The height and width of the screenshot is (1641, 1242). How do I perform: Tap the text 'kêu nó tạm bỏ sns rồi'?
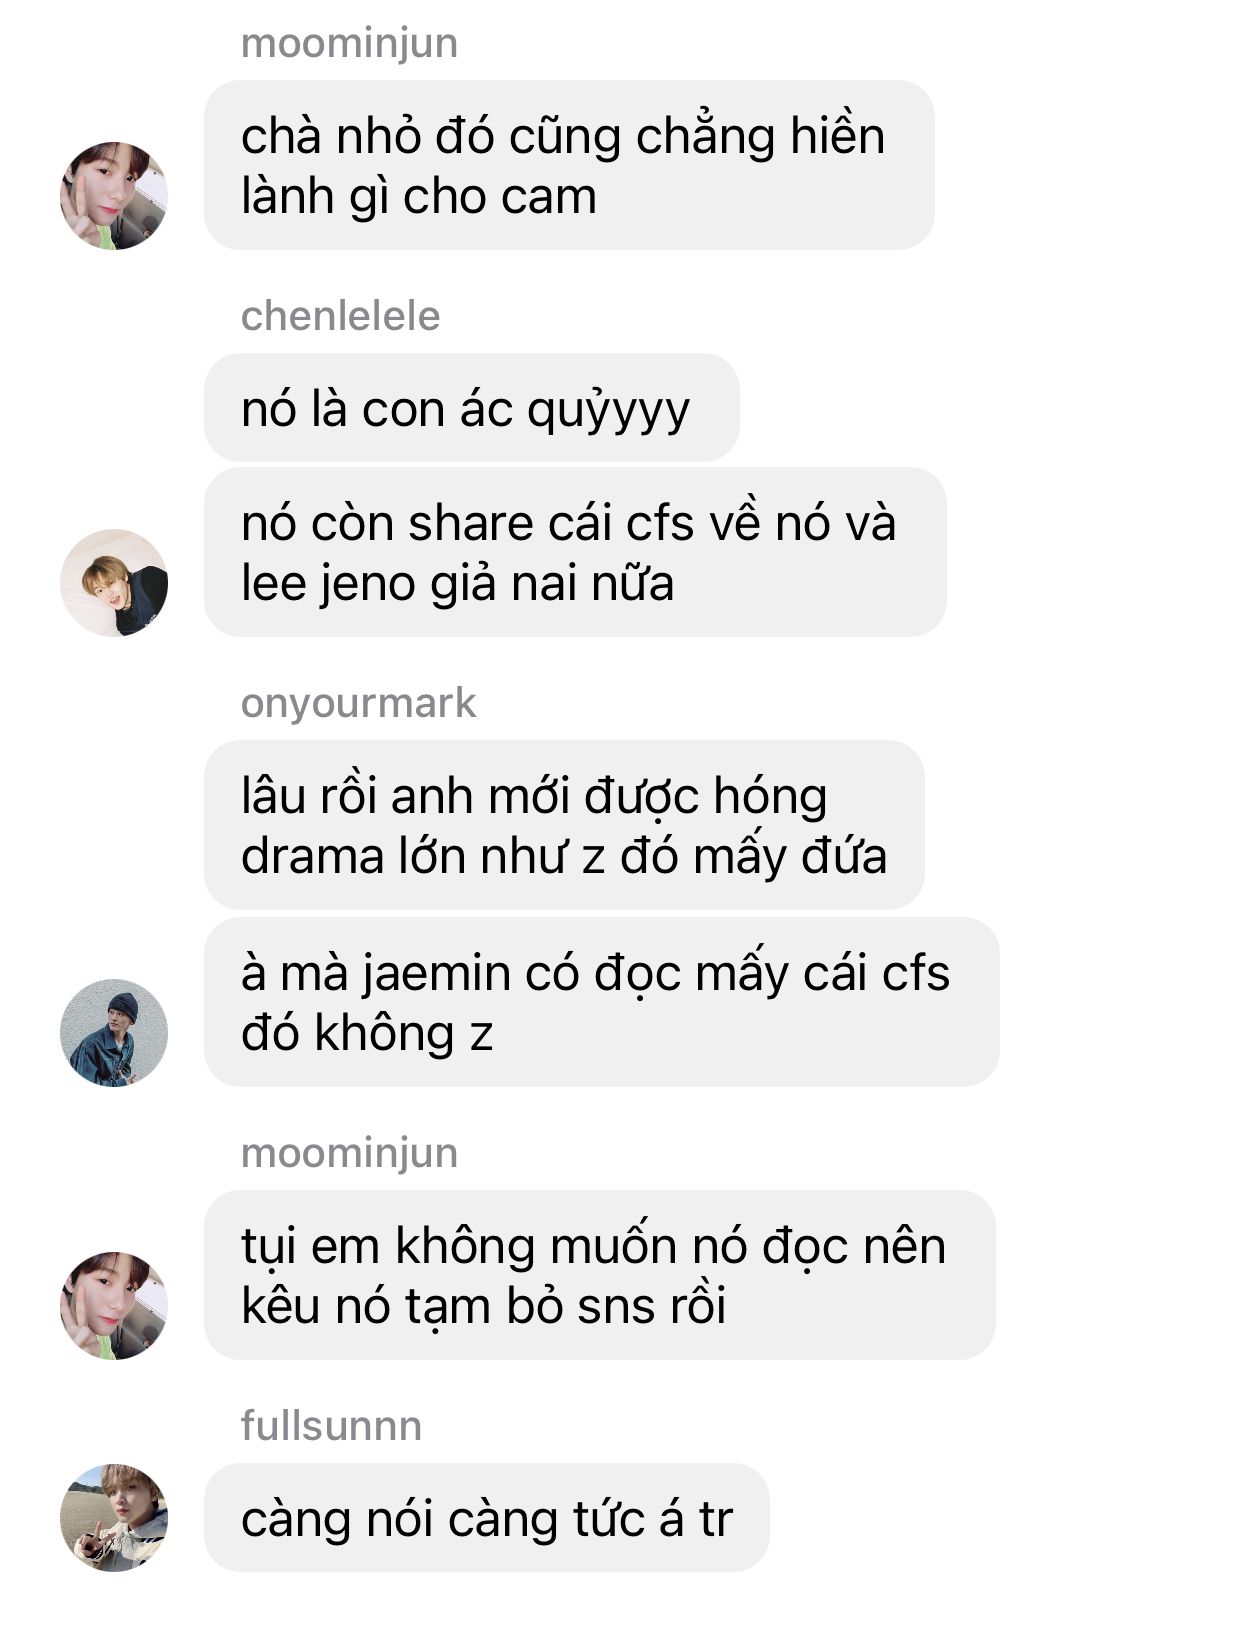[x=484, y=1306]
